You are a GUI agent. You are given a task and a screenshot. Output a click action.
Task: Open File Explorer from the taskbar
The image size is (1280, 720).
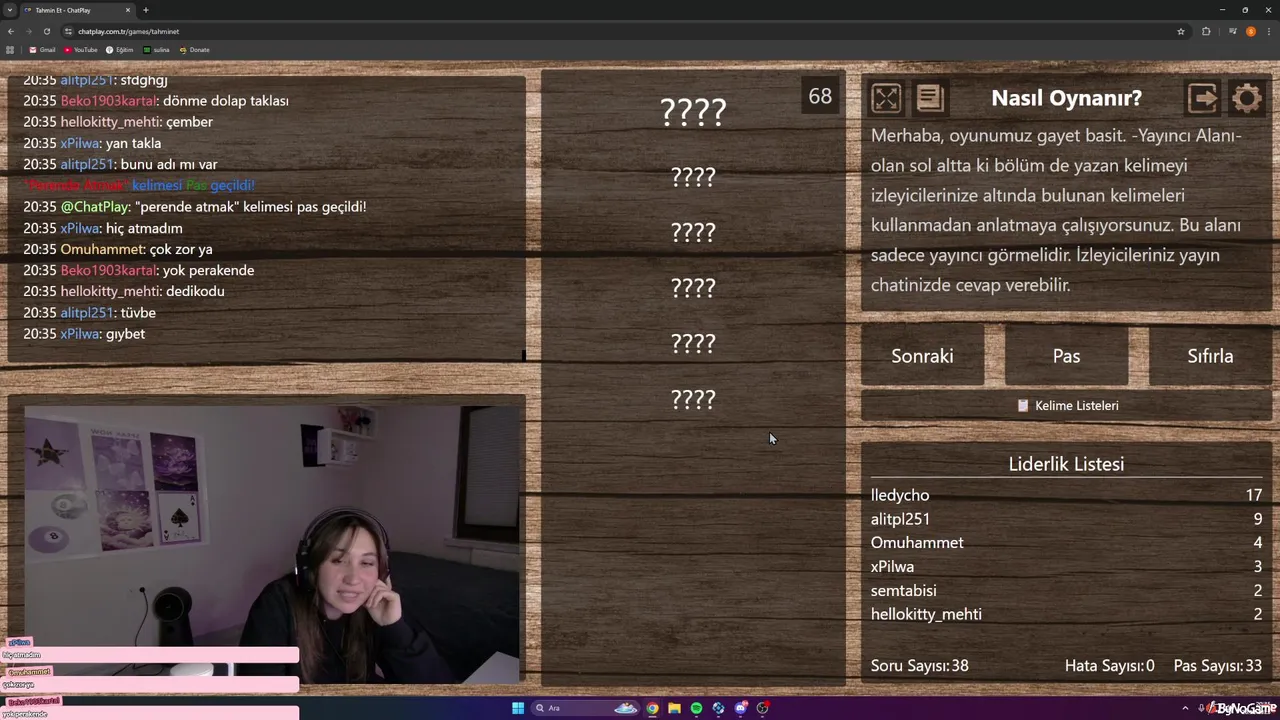coord(674,708)
